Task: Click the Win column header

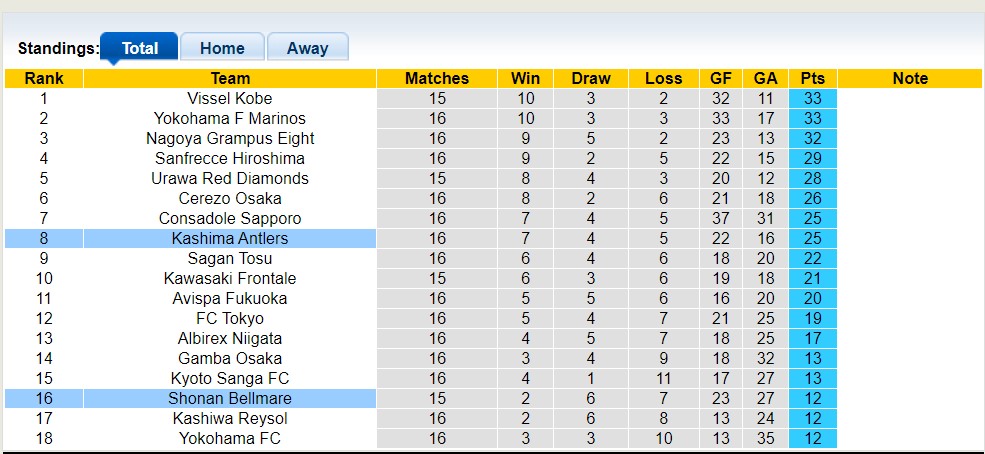Action: pyautogui.click(x=525, y=78)
